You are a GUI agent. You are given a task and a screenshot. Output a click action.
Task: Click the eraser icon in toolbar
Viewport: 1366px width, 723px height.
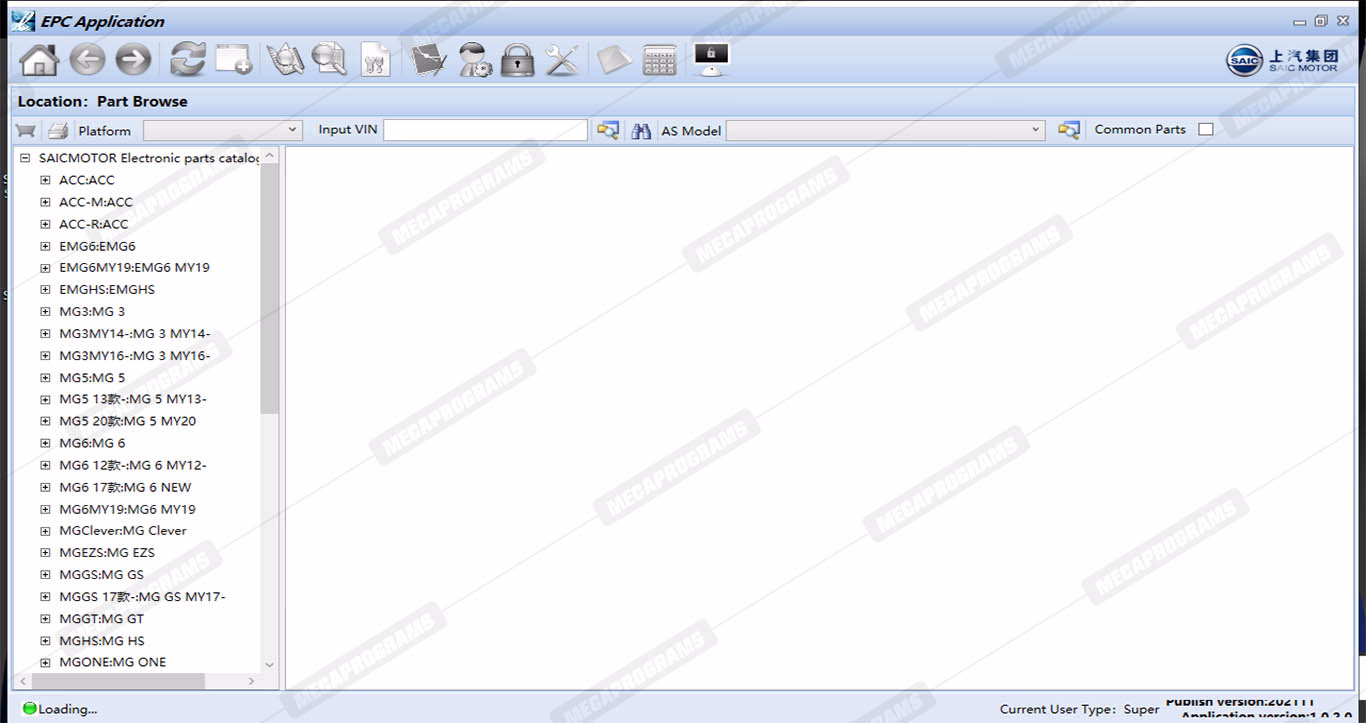click(x=614, y=59)
